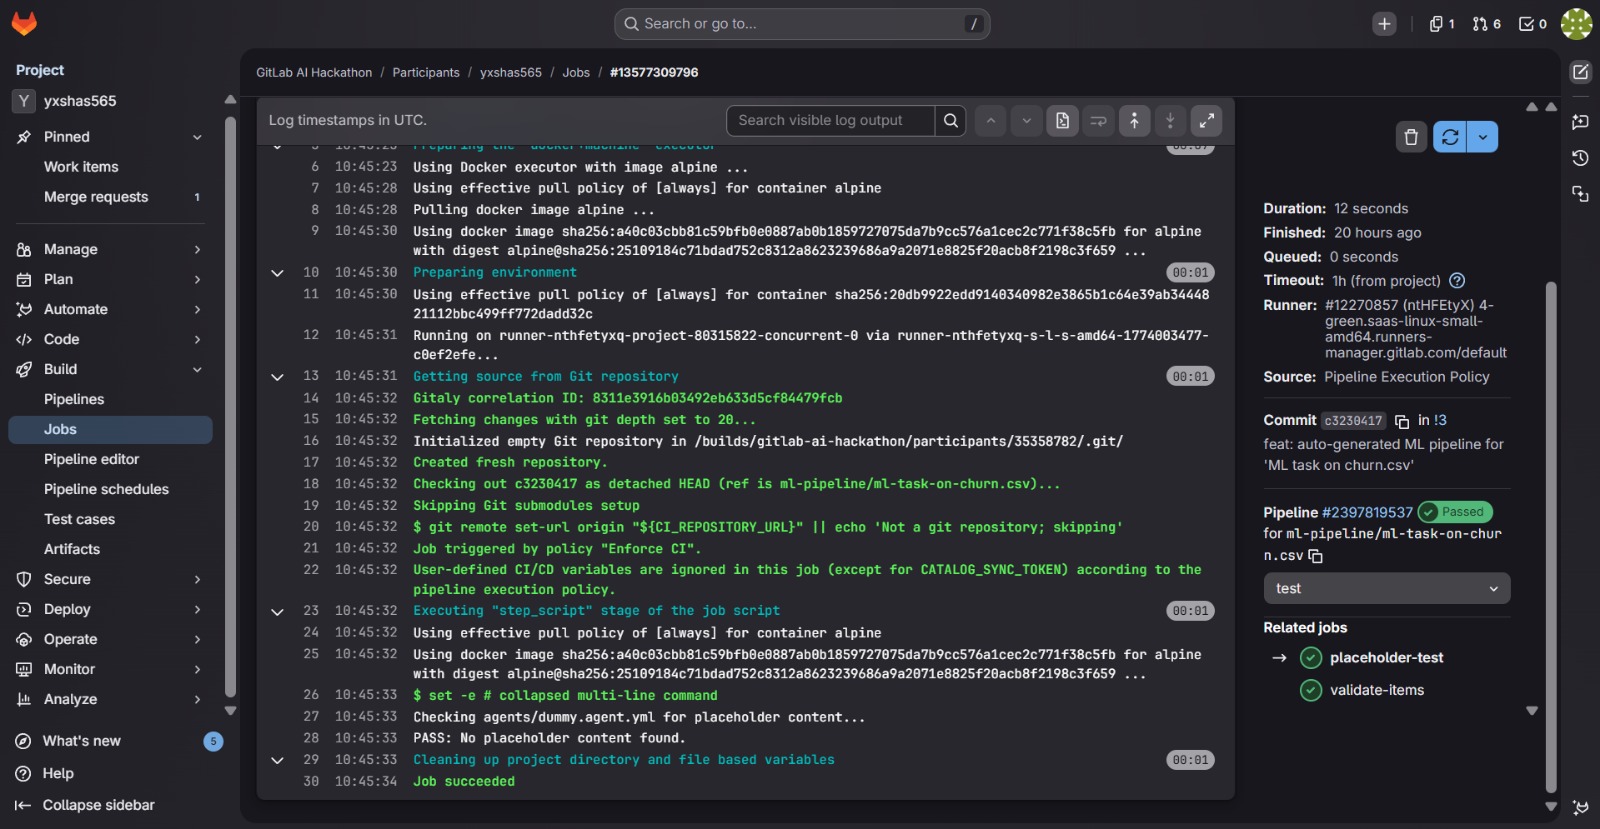Viewport: 1600px width, 829px height.
Task: Open assigned issues counter icon
Action: pyautogui.click(x=1442, y=24)
